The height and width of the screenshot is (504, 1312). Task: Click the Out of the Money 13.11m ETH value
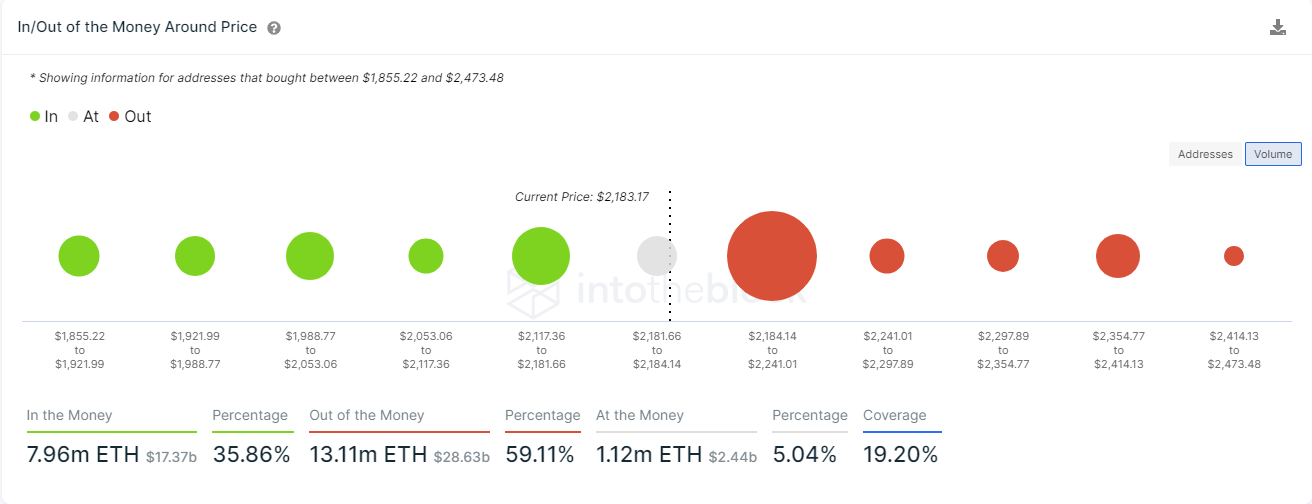pyautogui.click(x=369, y=455)
